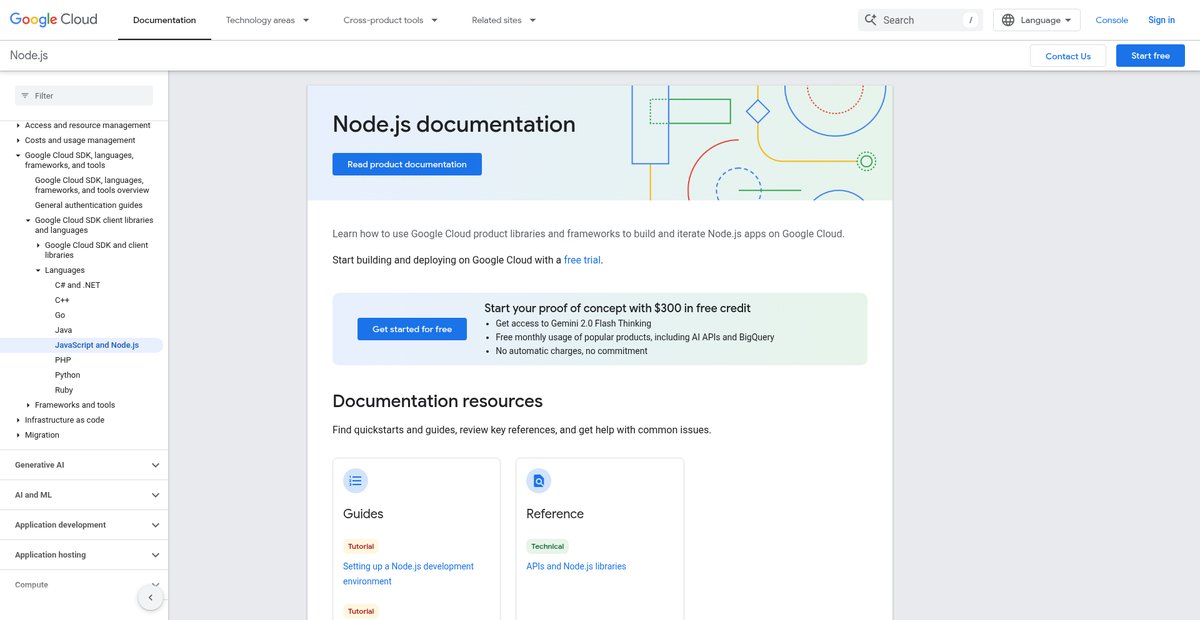This screenshot has height=620, width=1200.
Task: Select Go in the Languages list
Action: click(60, 315)
